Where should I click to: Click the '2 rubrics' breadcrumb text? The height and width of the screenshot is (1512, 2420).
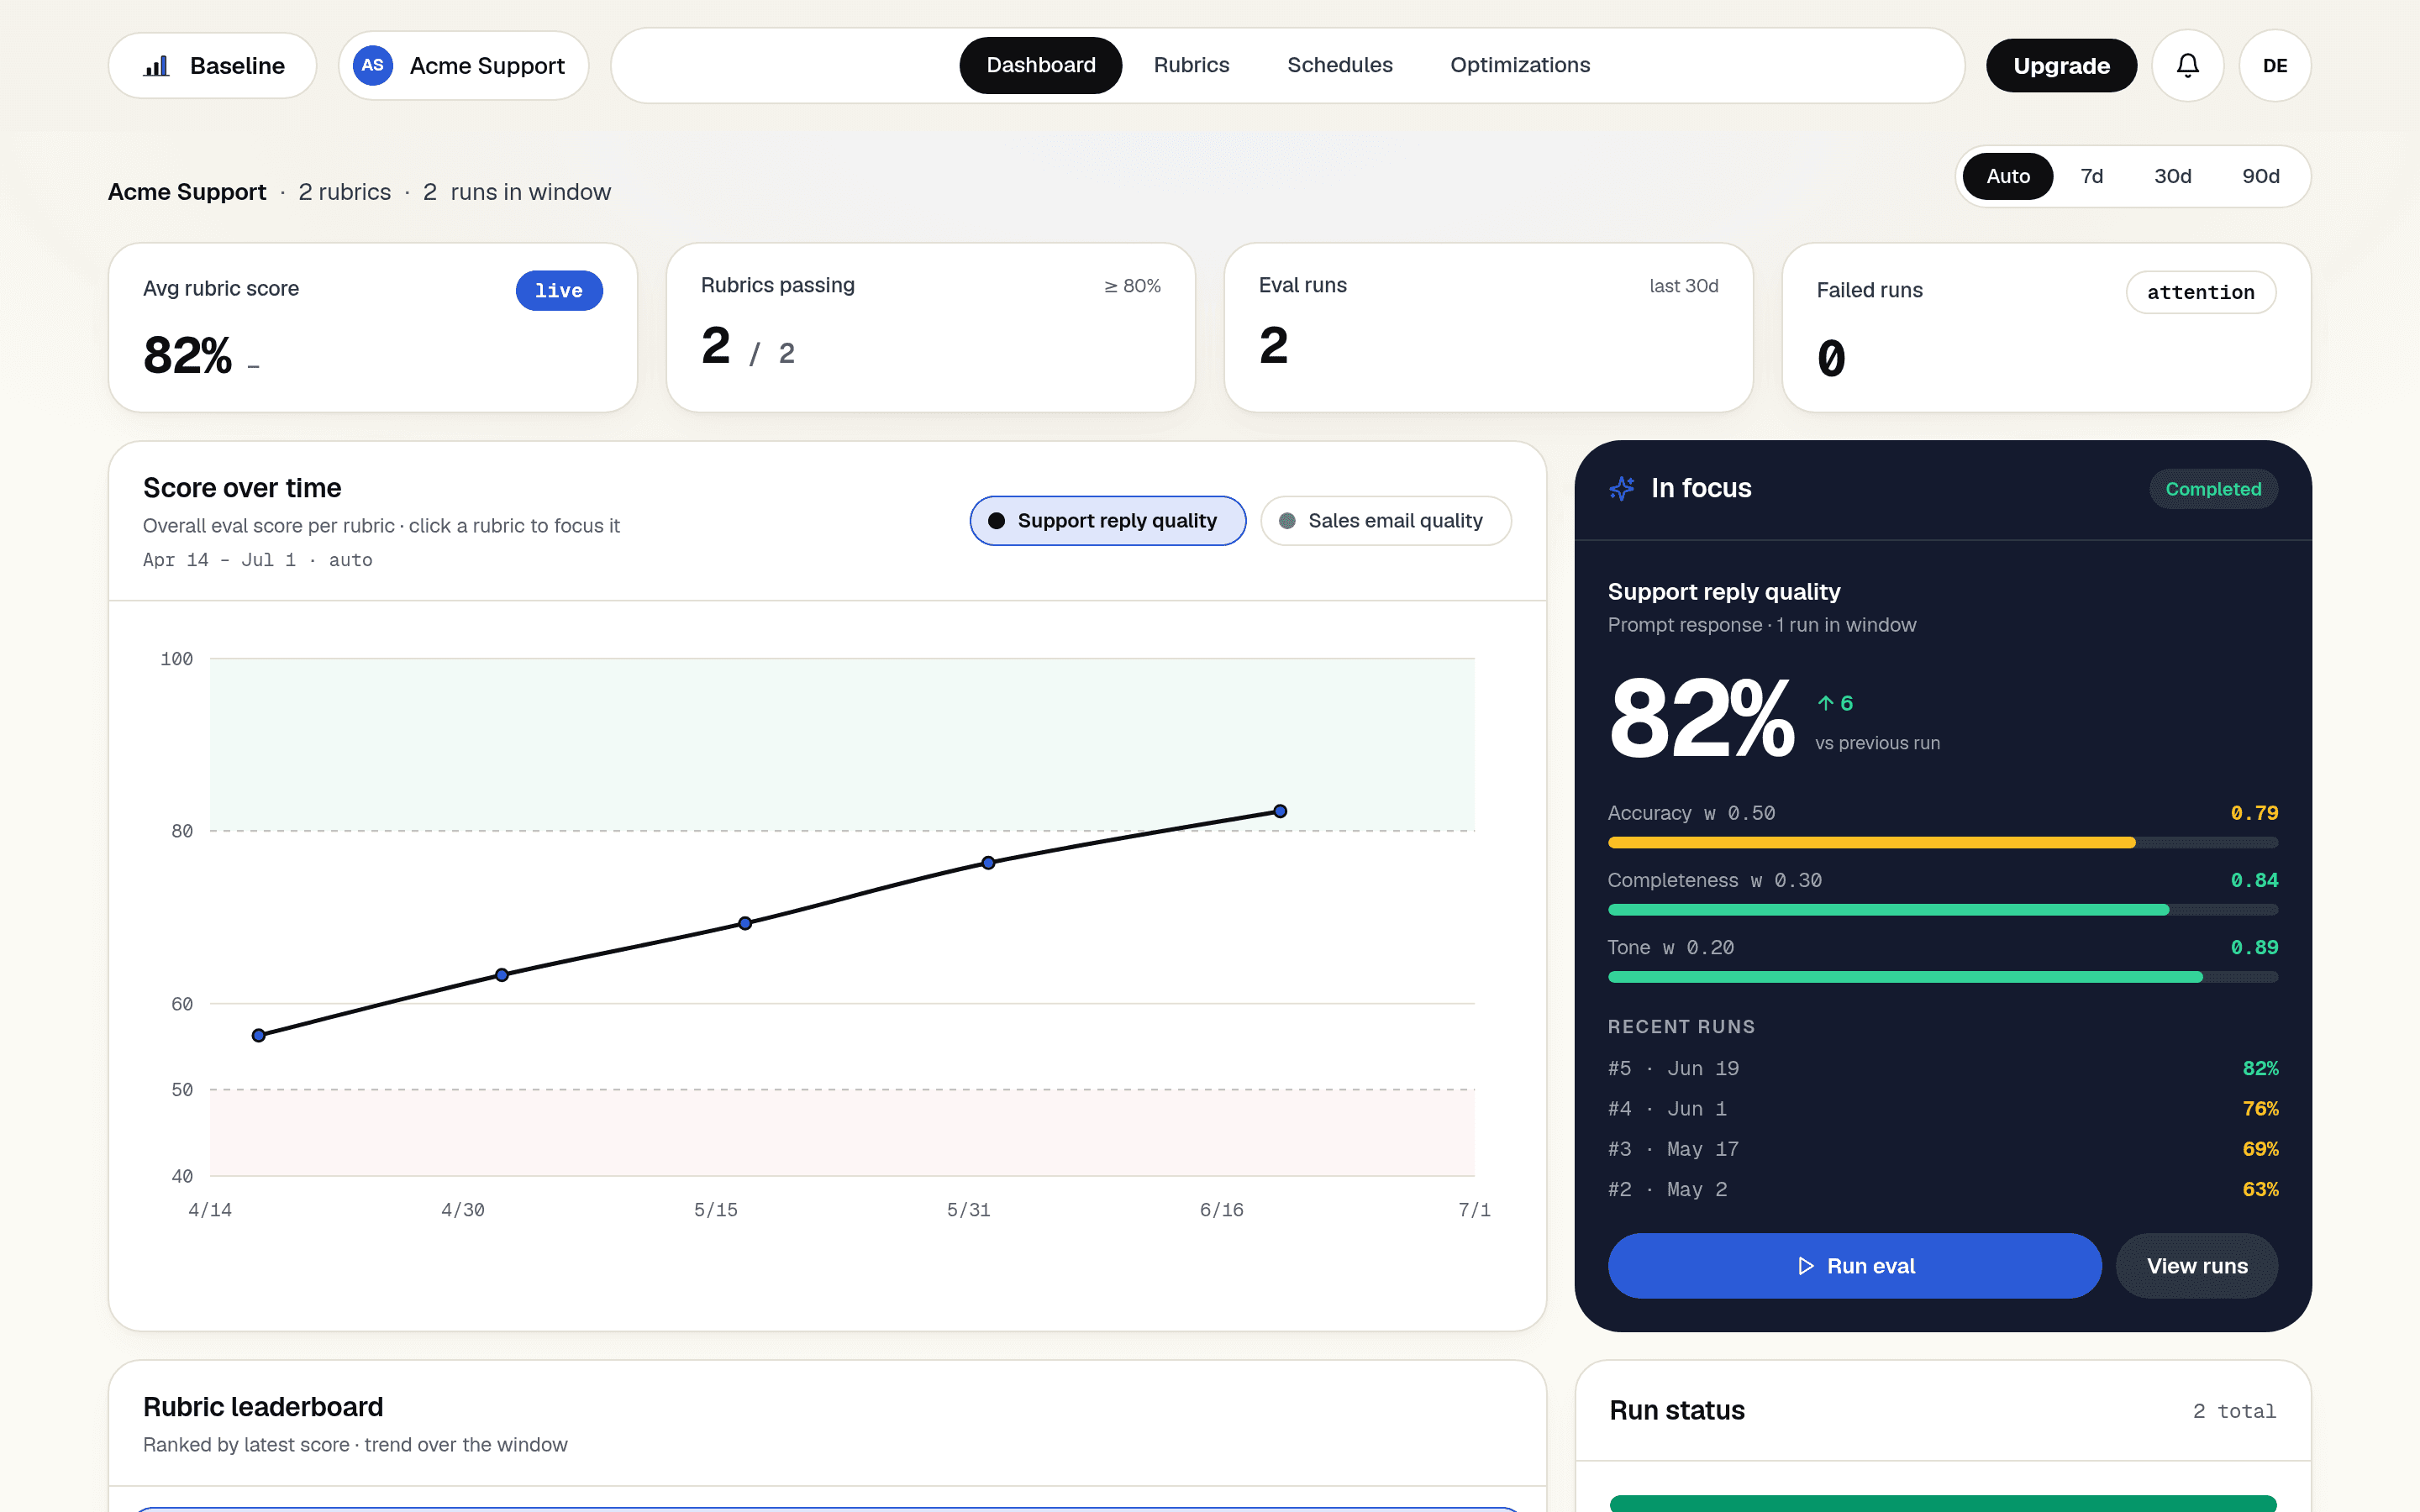(x=345, y=192)
